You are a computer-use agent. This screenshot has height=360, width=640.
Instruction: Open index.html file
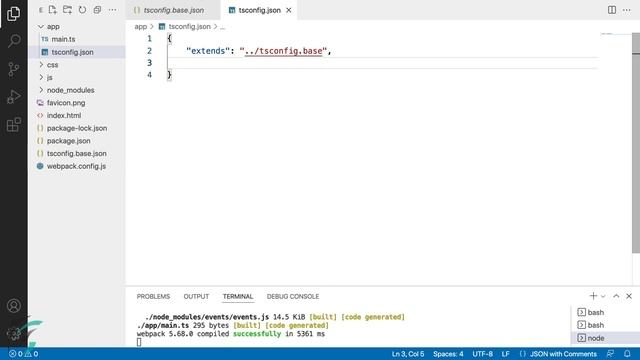tap(77, 115)
